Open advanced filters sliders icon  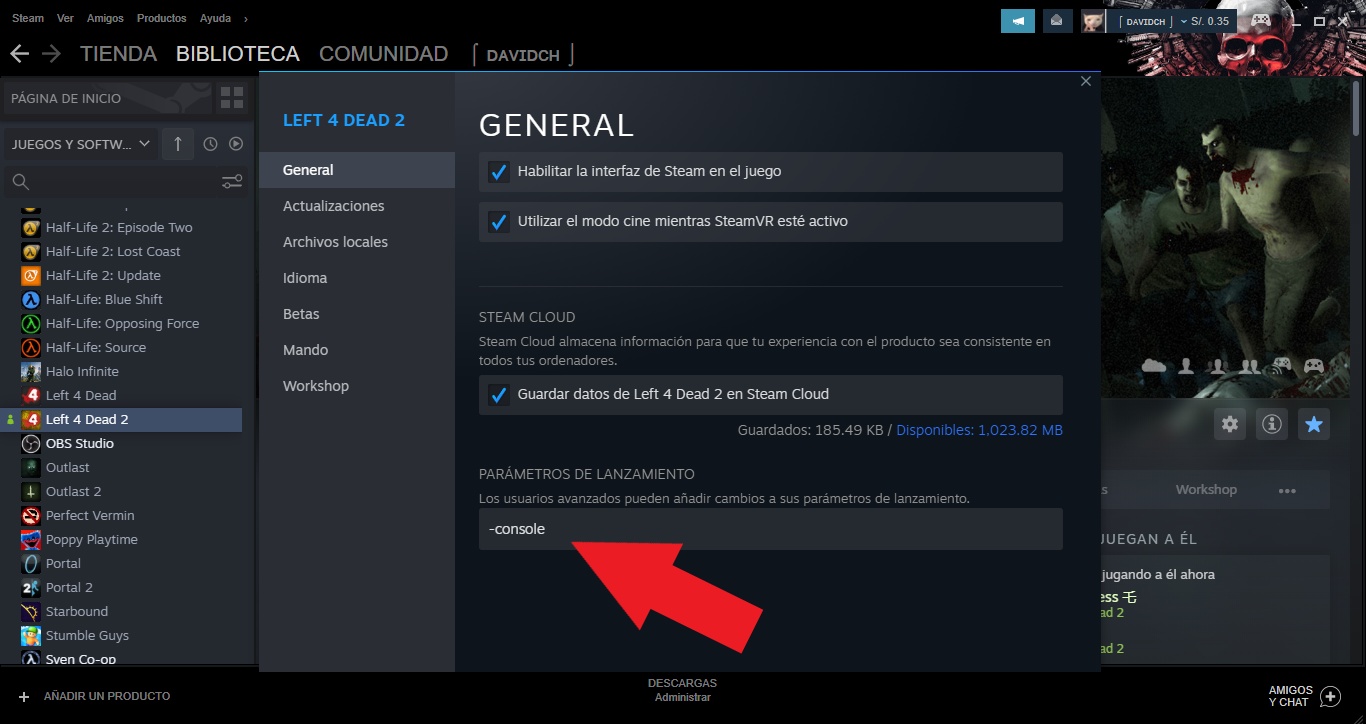coord(232,181)
